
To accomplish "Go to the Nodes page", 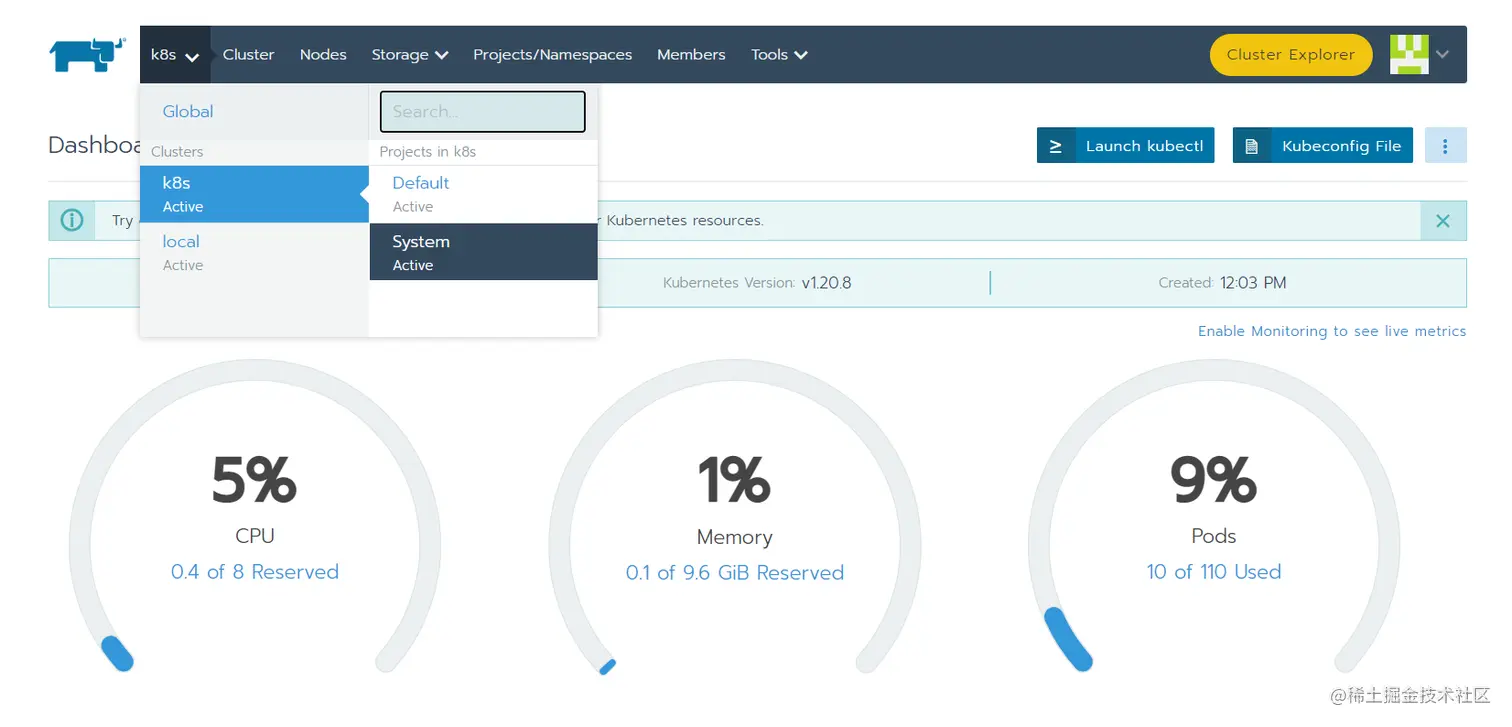I will tap(323, 55).
